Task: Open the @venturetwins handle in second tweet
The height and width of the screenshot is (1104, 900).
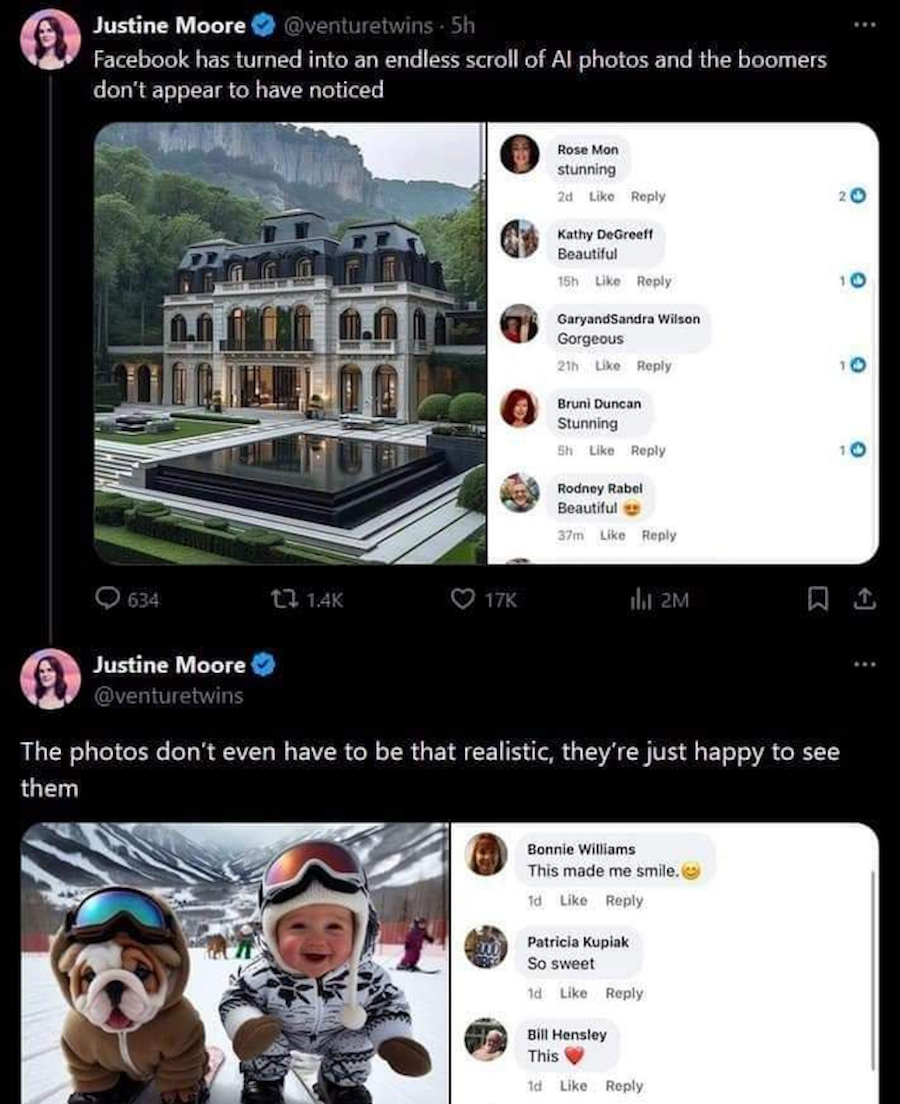Action: 168,695
